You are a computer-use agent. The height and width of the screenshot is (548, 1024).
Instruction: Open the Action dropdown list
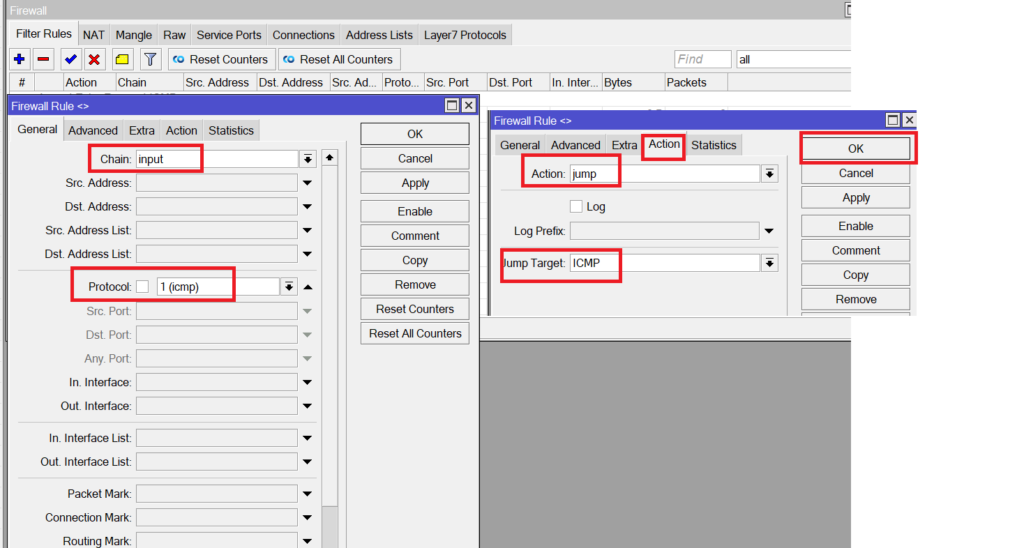tap(769, 174)
